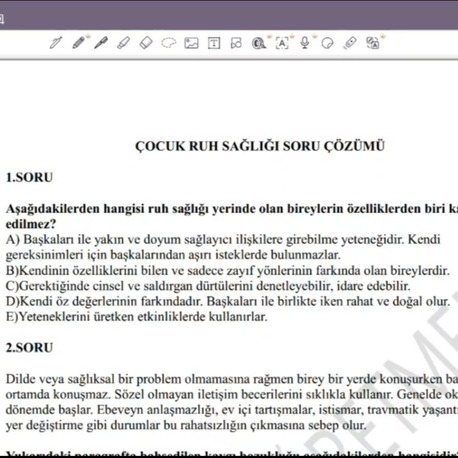
Task: Click the 2.SORU heading
Action: [29, 348]
